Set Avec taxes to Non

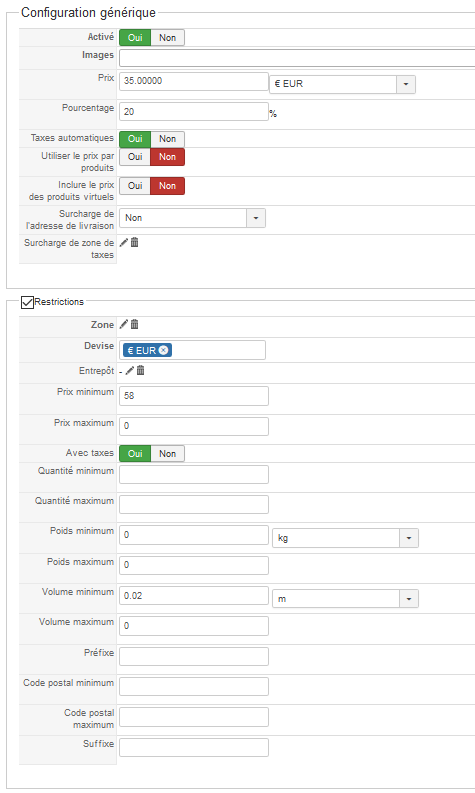click(x=167, y=454)
